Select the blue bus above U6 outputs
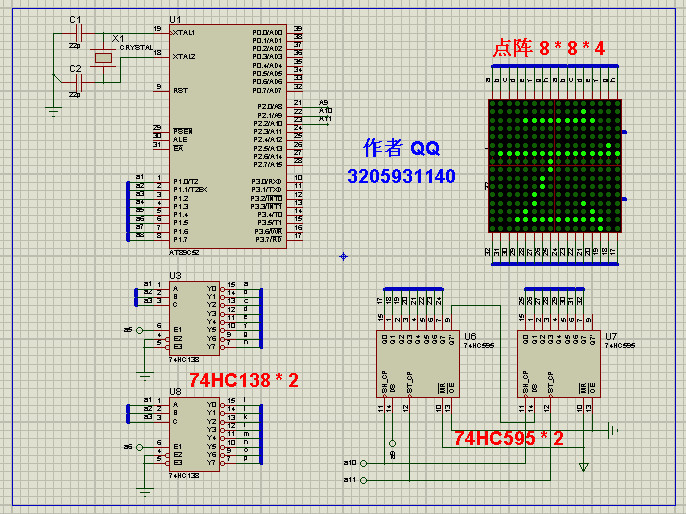 point(413,289)
